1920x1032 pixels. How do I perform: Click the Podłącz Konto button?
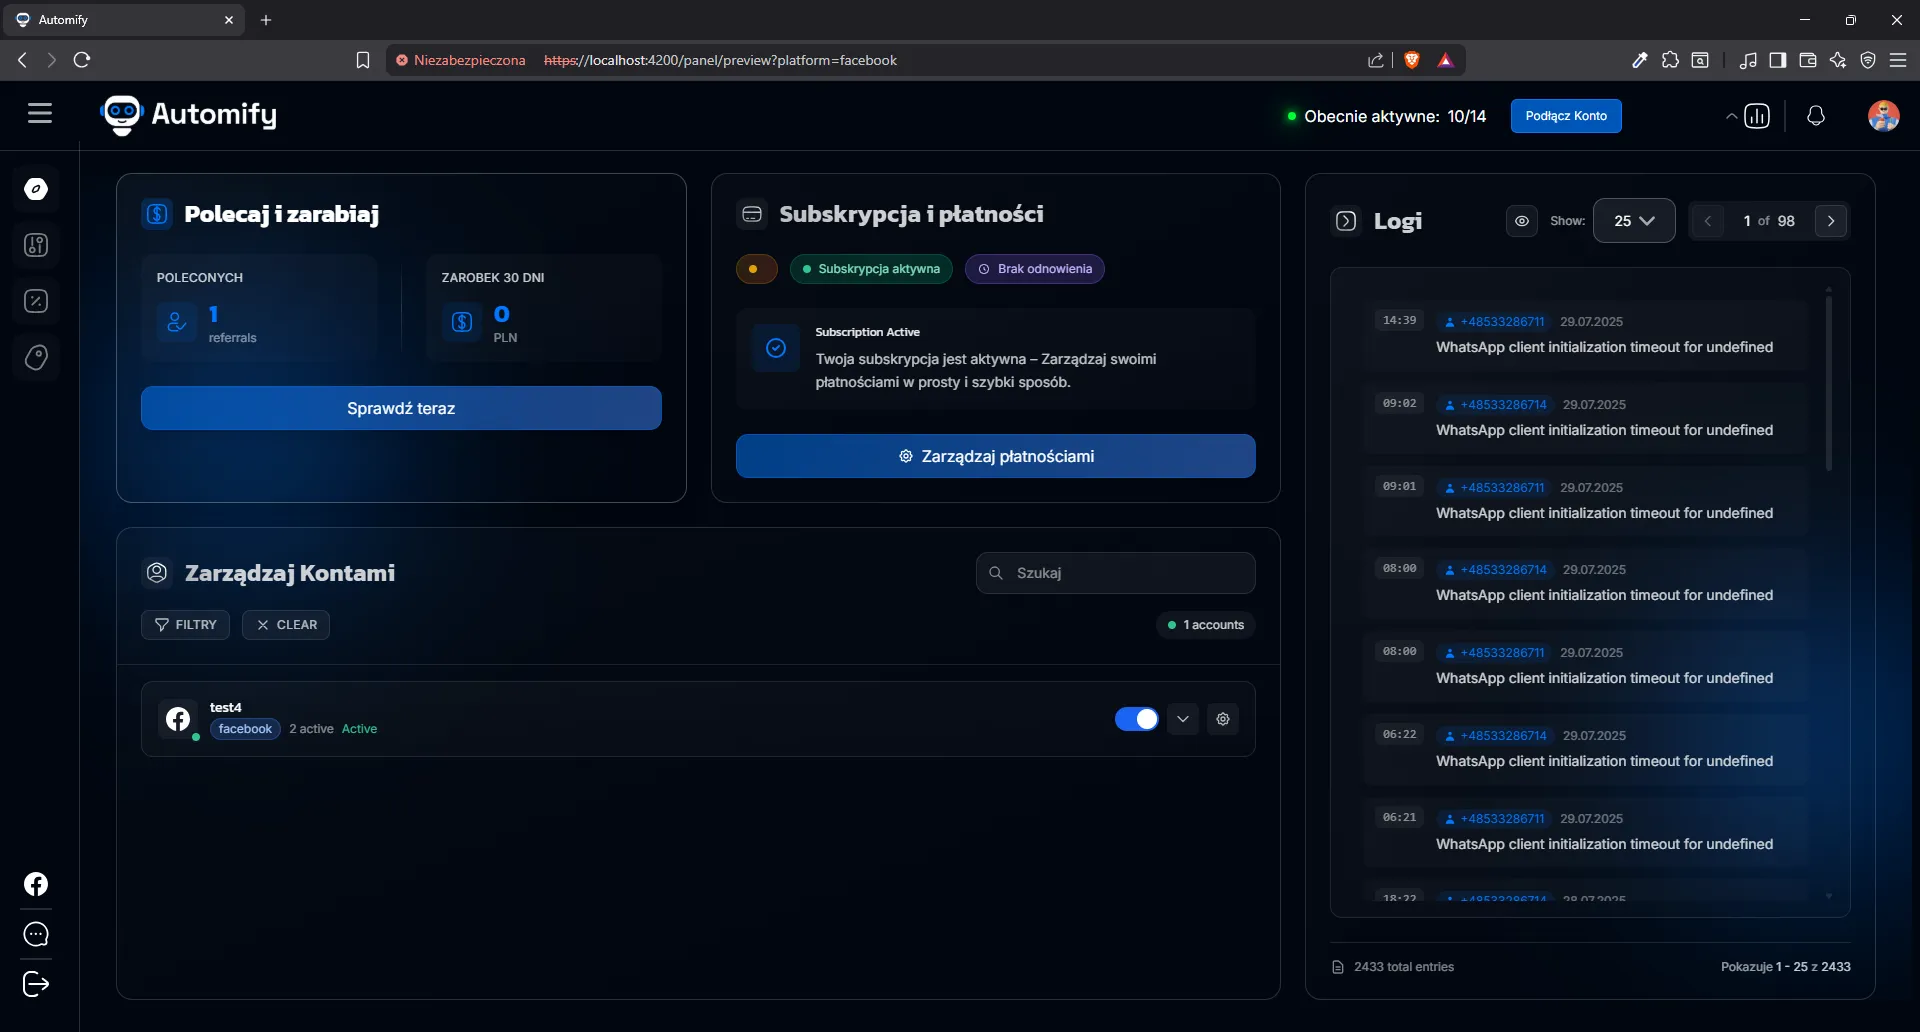coord(1566,116)
